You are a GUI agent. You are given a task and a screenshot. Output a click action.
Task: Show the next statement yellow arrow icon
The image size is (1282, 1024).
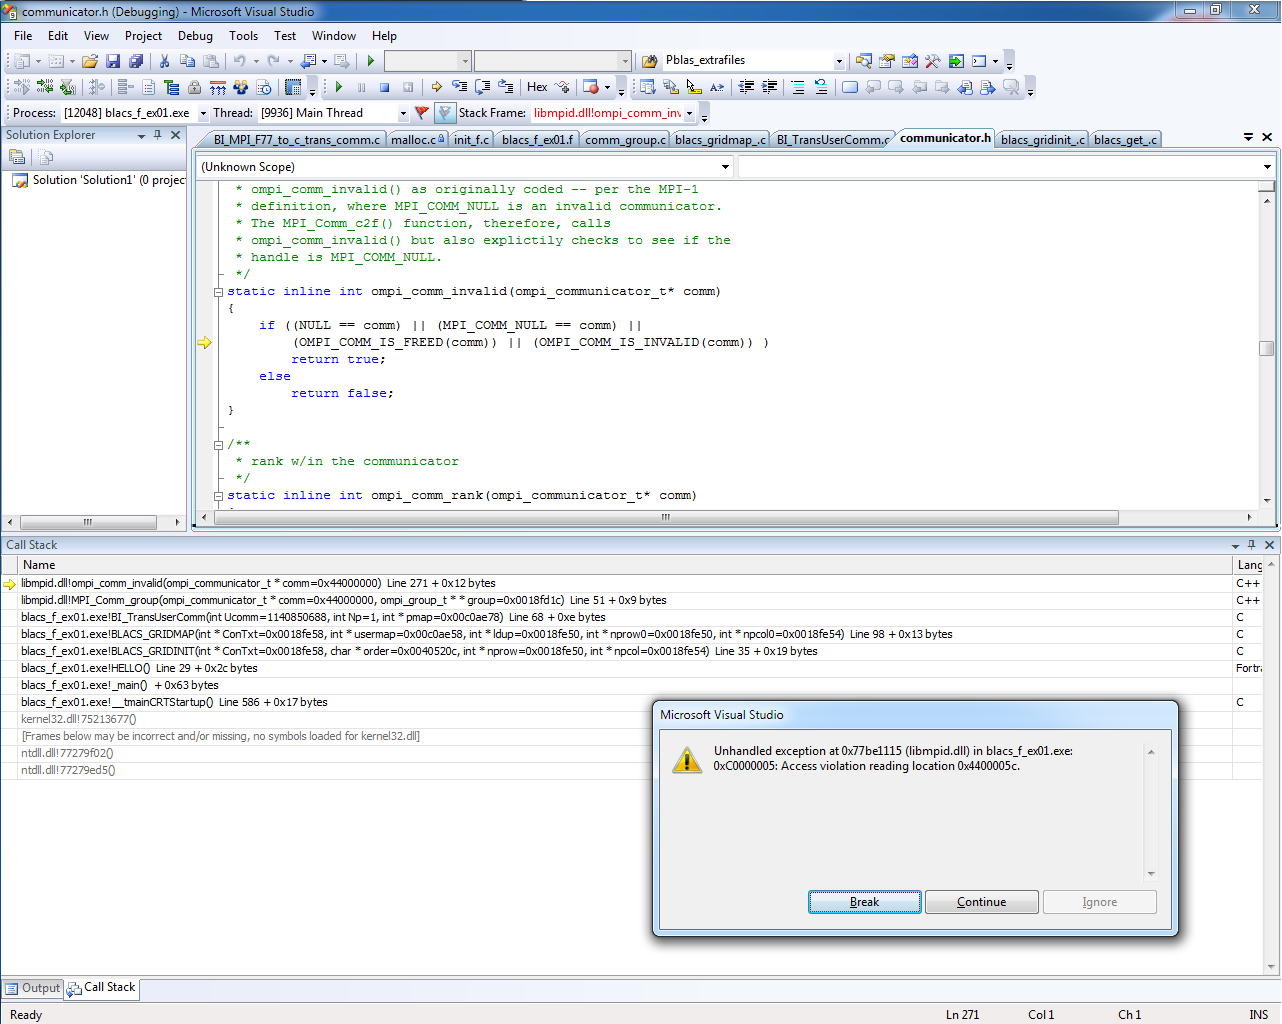tap(436, 87)
